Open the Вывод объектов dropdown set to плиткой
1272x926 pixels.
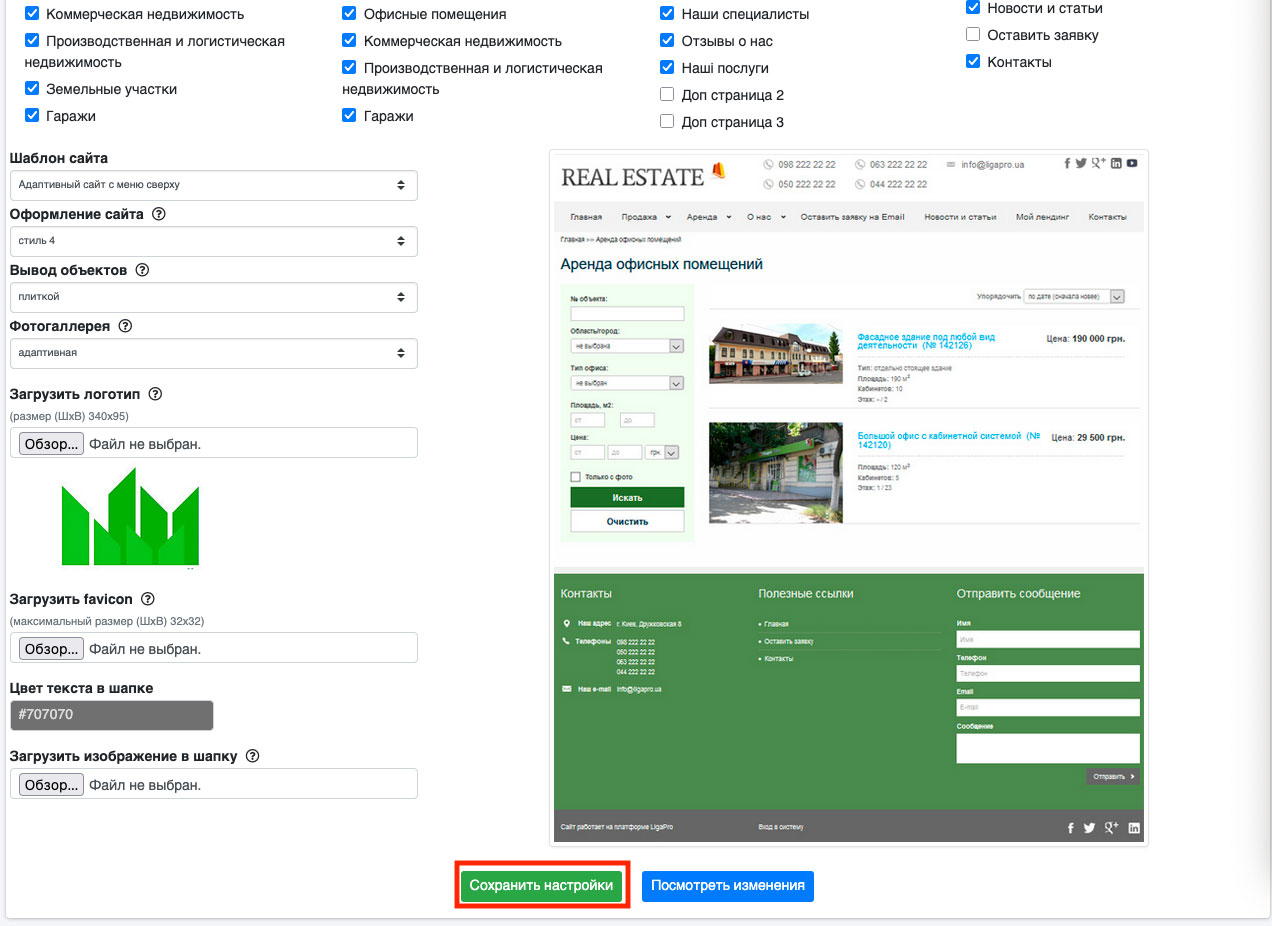coord(213,297)
